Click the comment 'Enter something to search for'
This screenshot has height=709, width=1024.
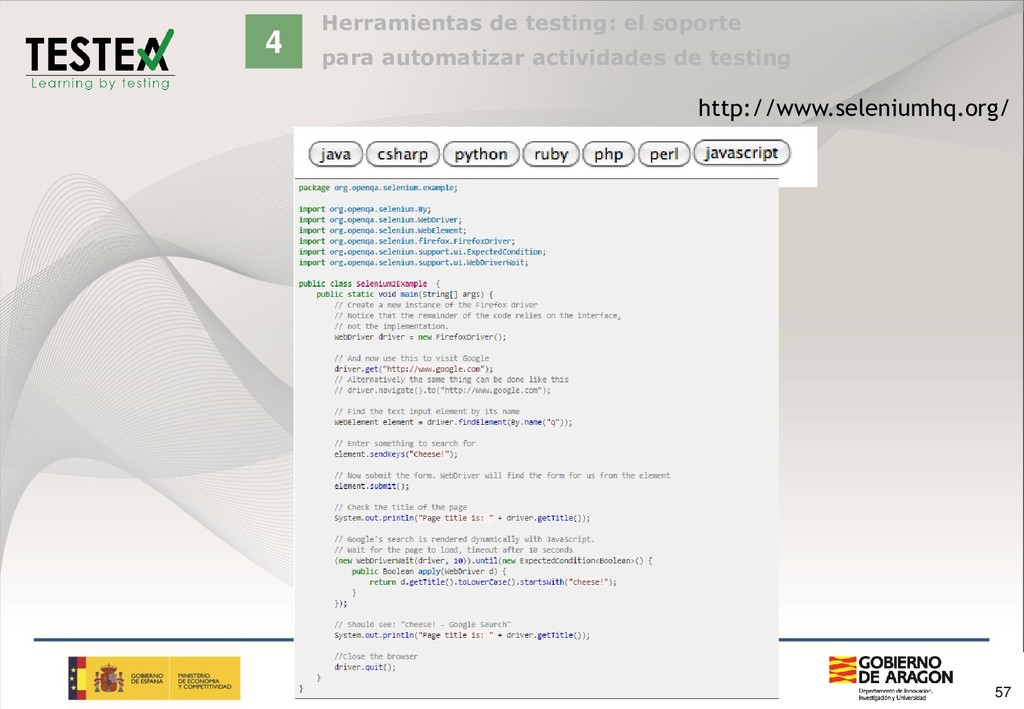point(405,444)
